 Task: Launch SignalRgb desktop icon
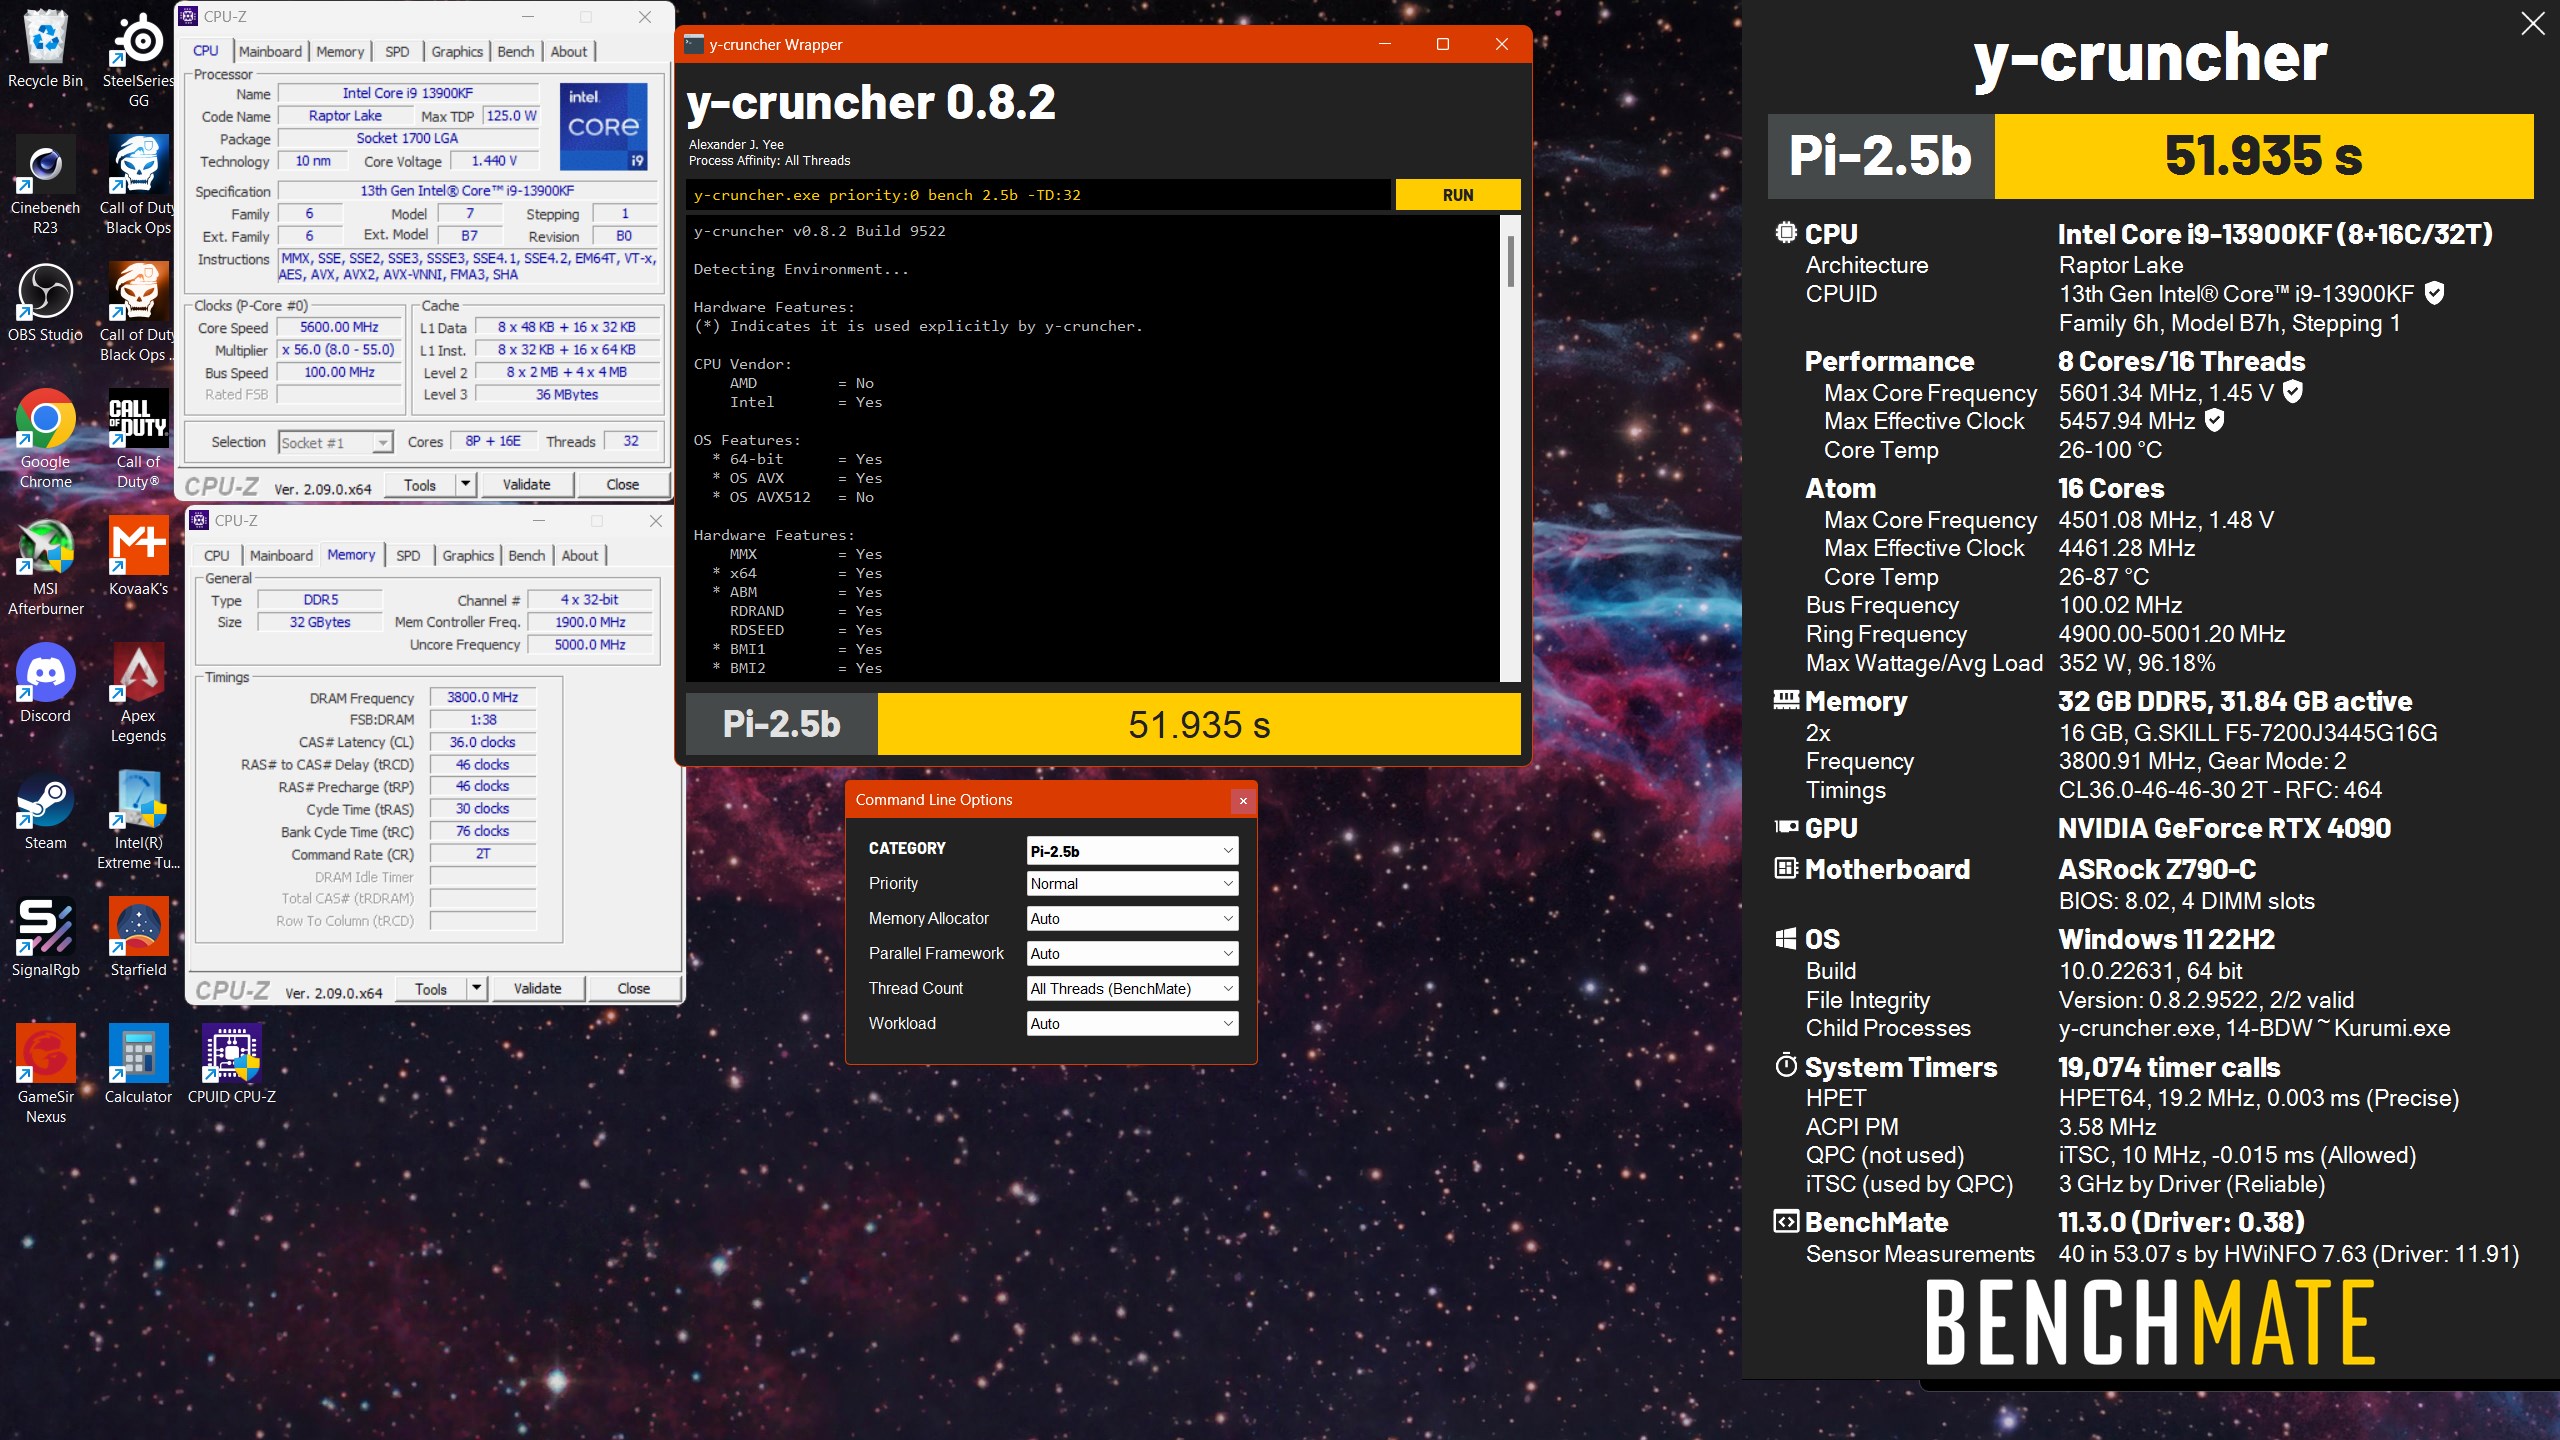click(45, 937)
